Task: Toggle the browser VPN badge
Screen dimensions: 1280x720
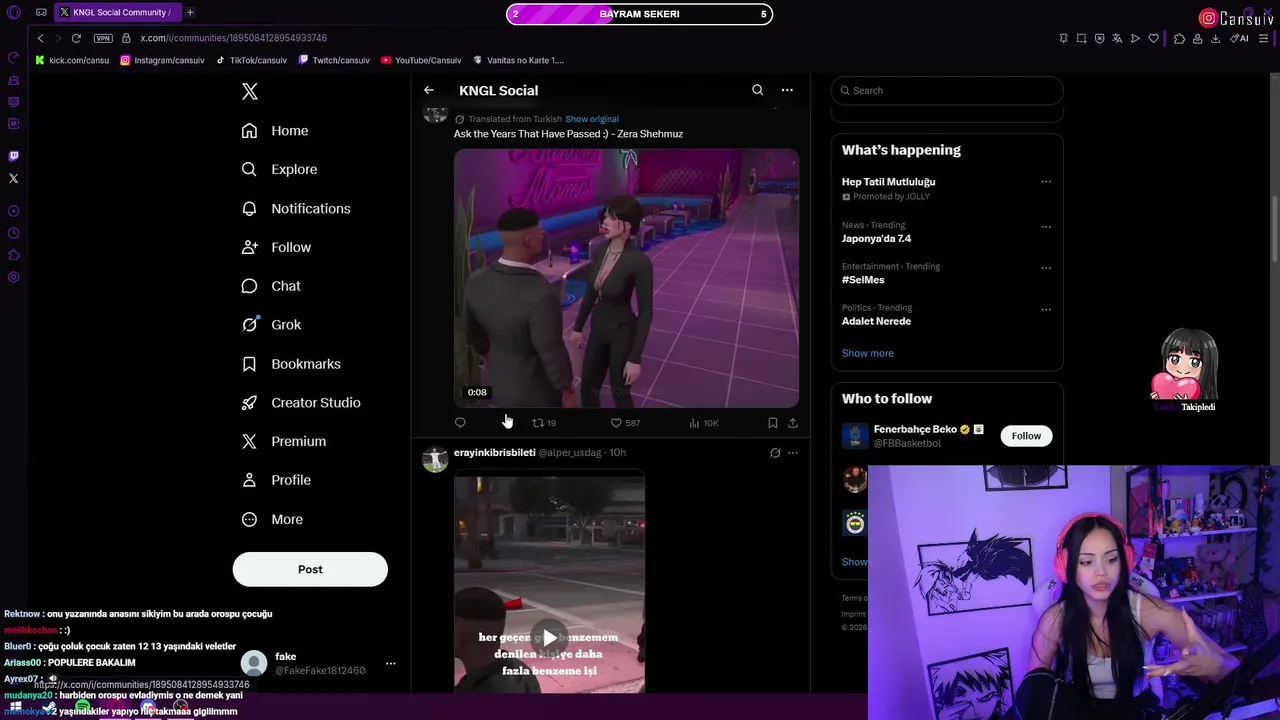Action: 103,38
